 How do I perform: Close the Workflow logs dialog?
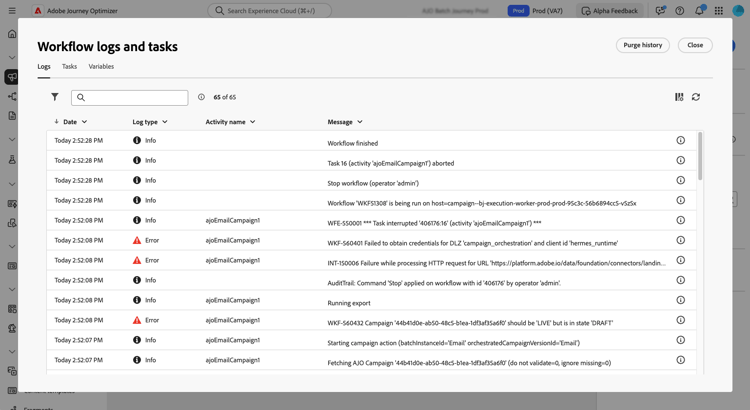coord(695,45)
